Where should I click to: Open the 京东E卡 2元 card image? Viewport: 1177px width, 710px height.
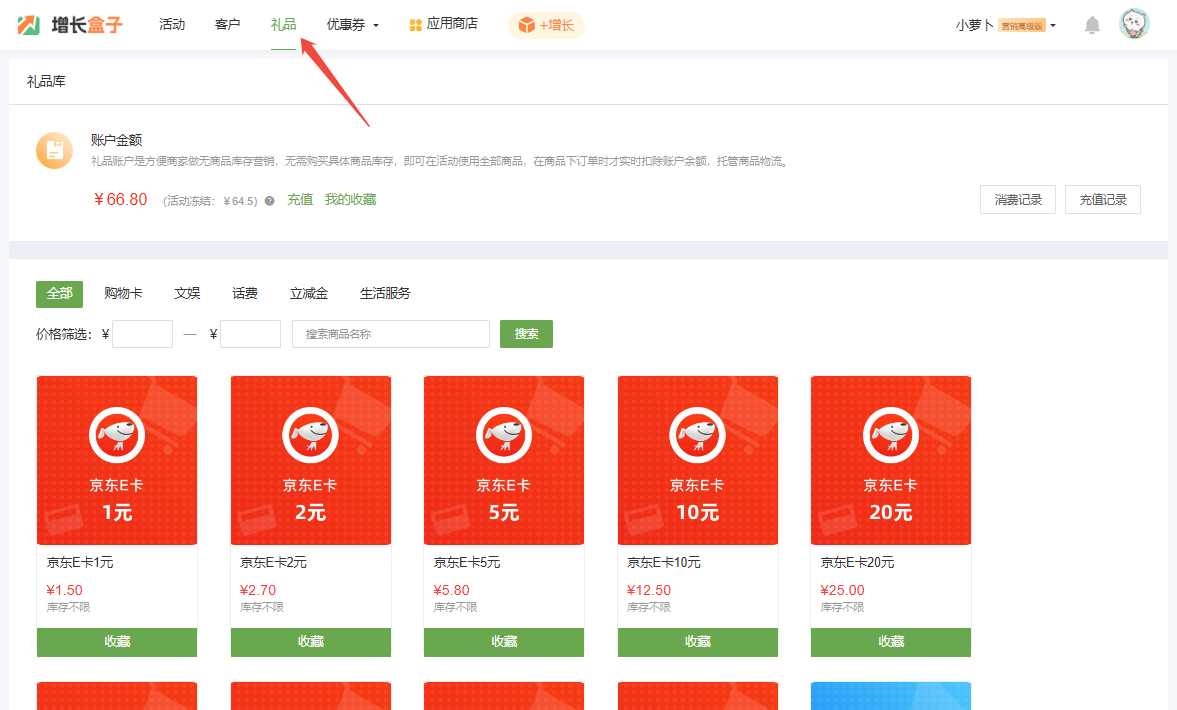(311, 460)
